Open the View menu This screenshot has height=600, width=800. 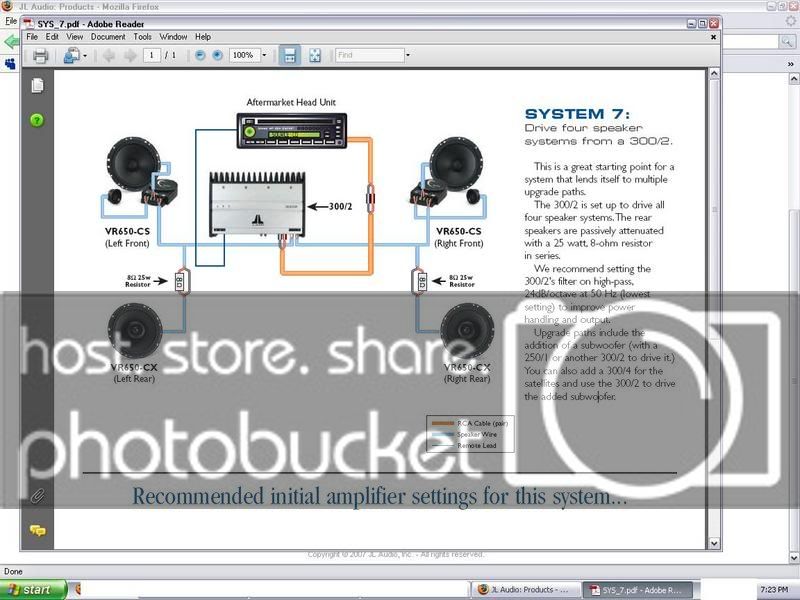[x=74, y=37]
